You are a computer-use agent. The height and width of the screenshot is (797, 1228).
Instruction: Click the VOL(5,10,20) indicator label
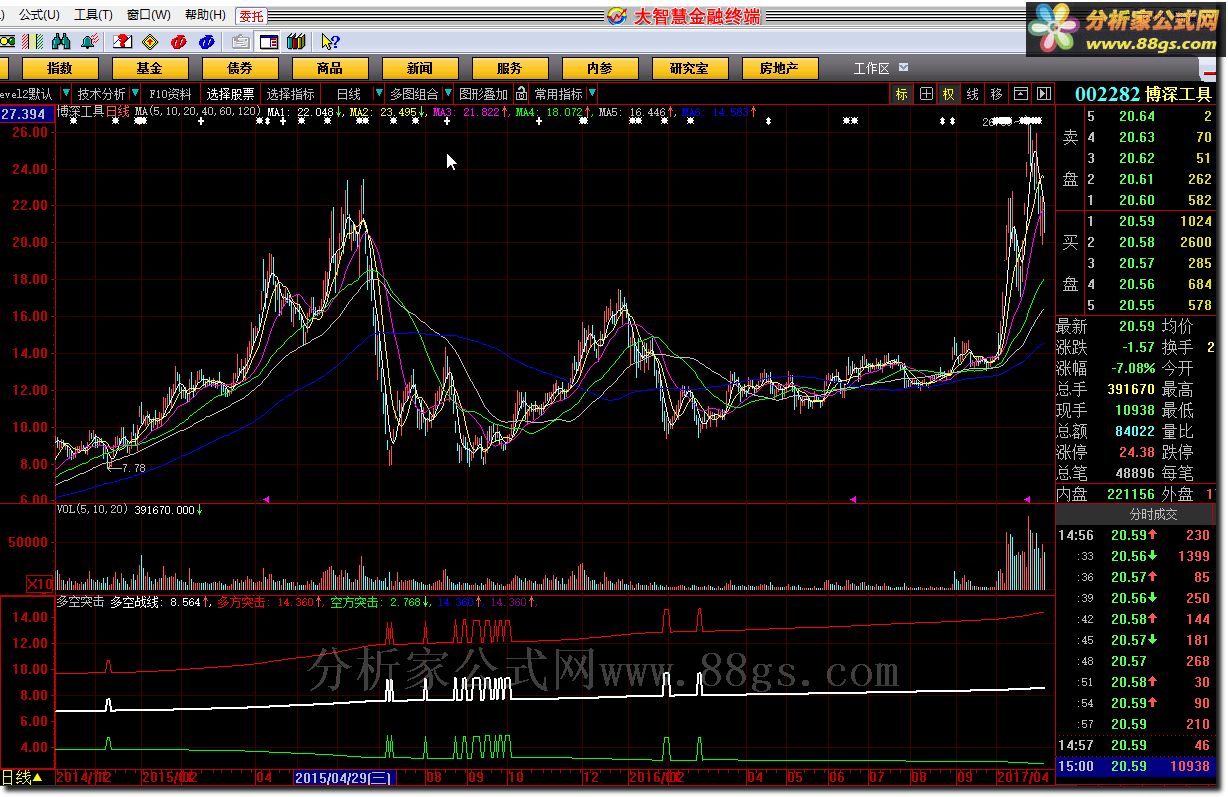(x=93, y=510)
